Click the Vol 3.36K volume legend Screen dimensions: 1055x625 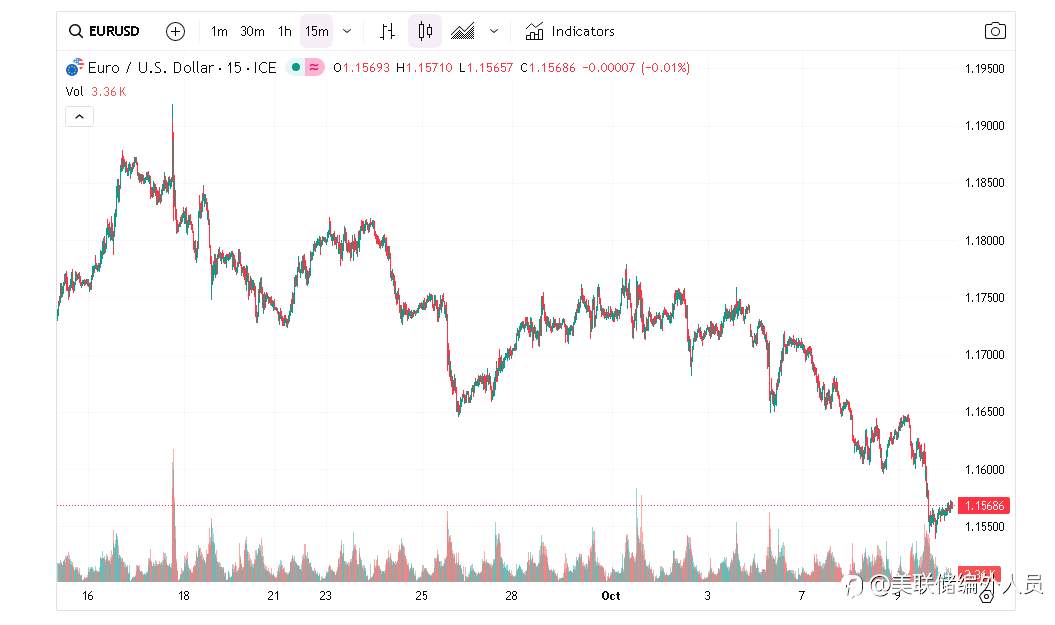96,92
